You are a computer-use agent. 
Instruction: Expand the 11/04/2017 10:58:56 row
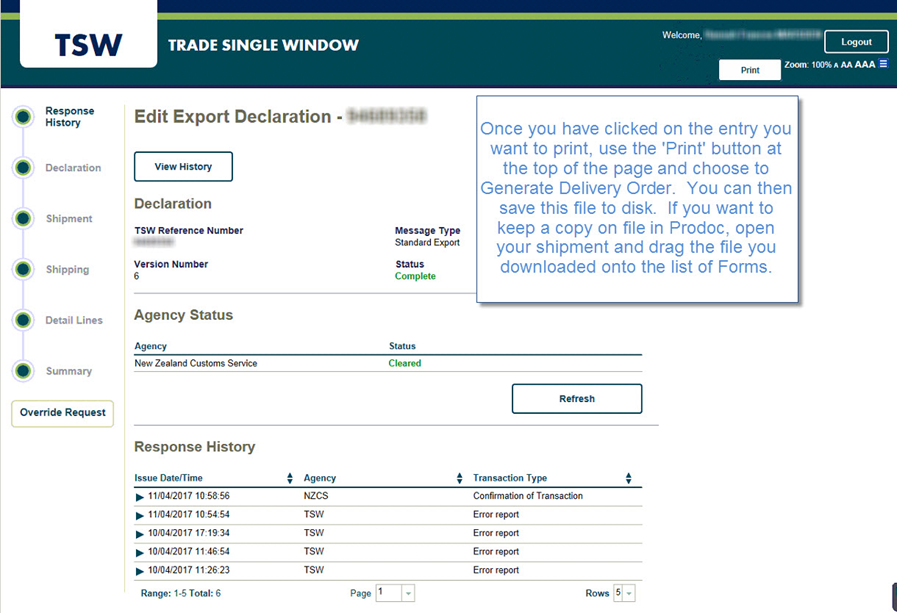click(139, 497)
